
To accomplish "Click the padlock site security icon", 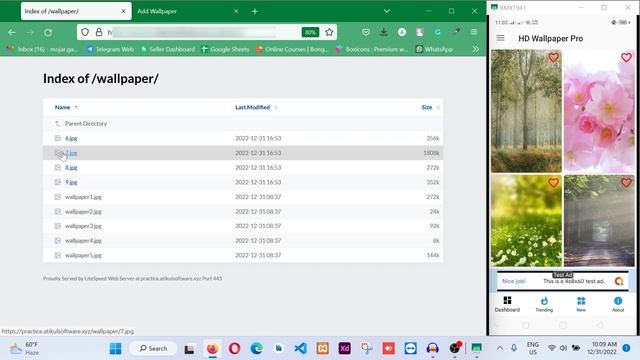I will (x=98, y=32).
